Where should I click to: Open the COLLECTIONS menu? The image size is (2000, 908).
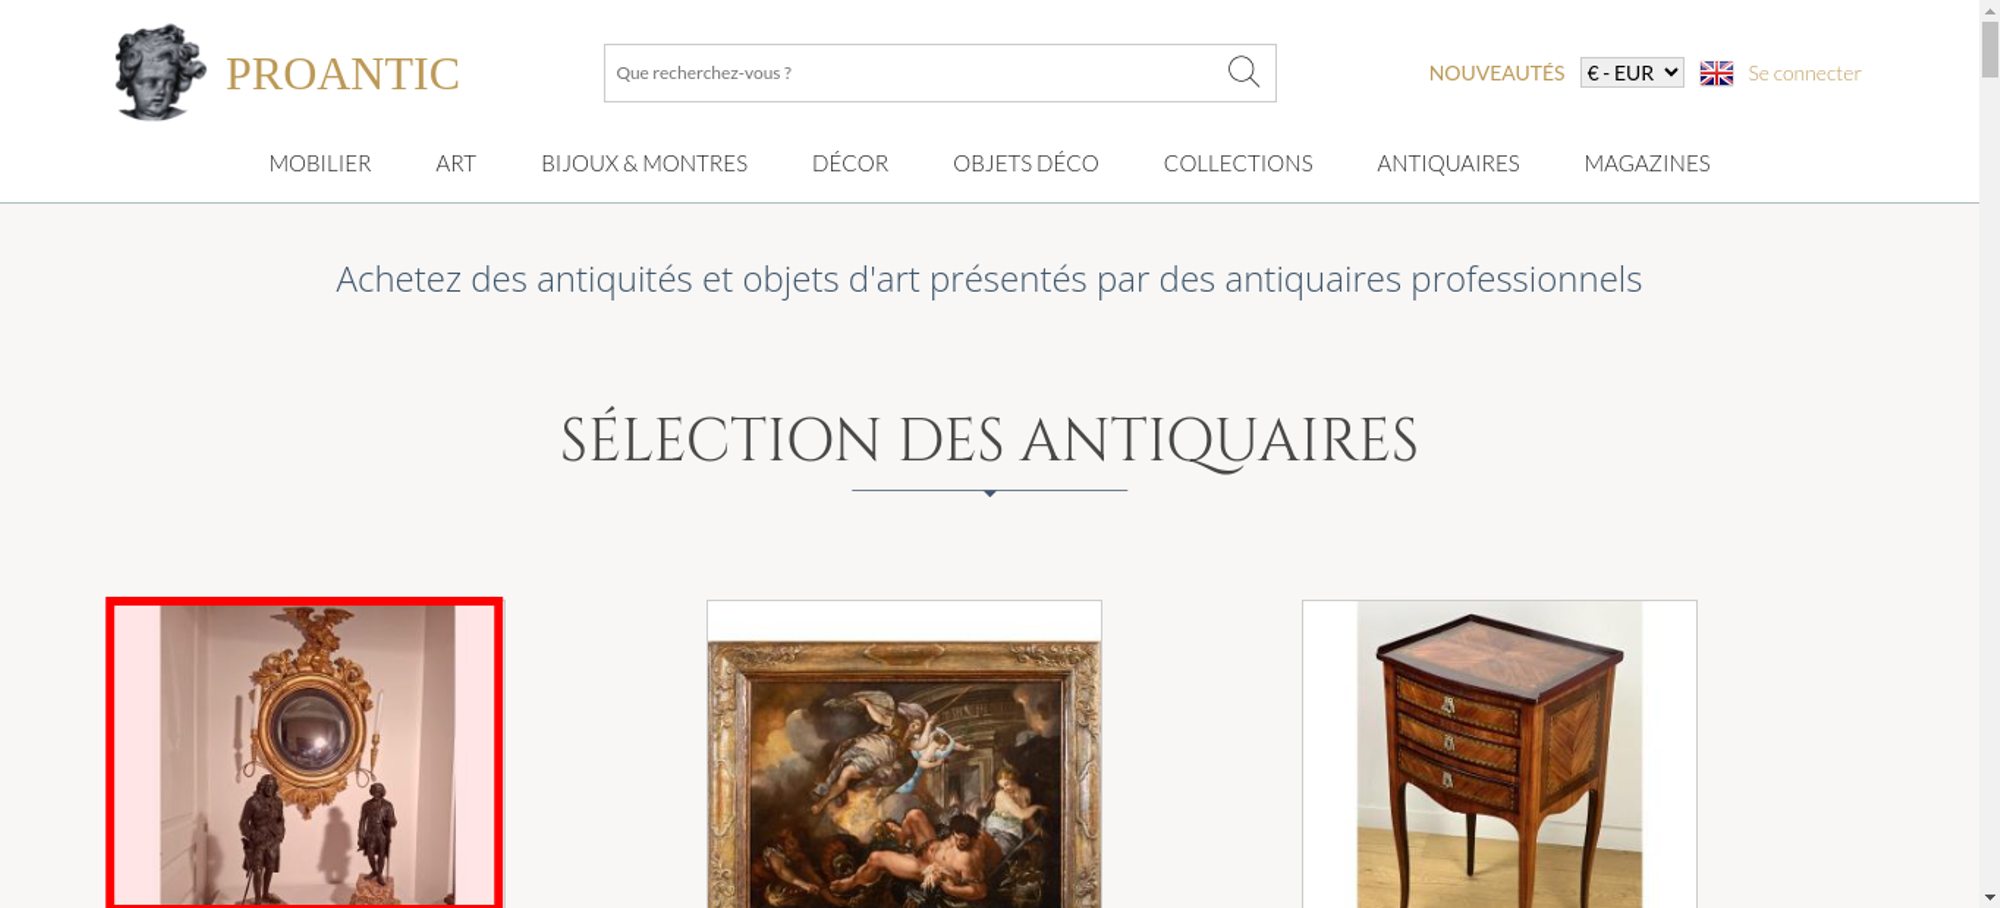1238,163
